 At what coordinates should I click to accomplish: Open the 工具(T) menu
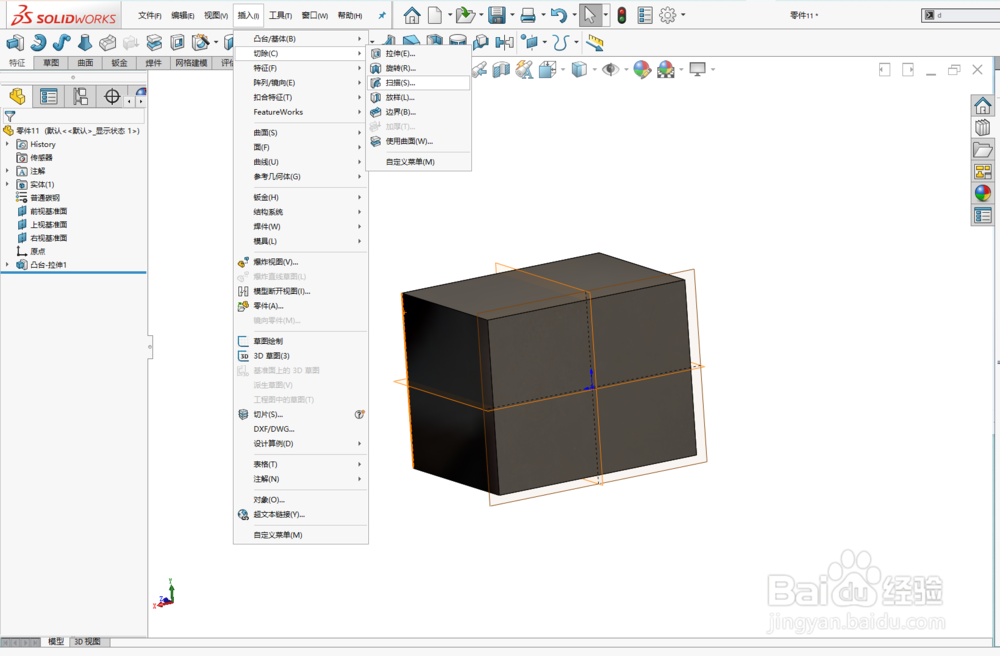coord(280,15)
